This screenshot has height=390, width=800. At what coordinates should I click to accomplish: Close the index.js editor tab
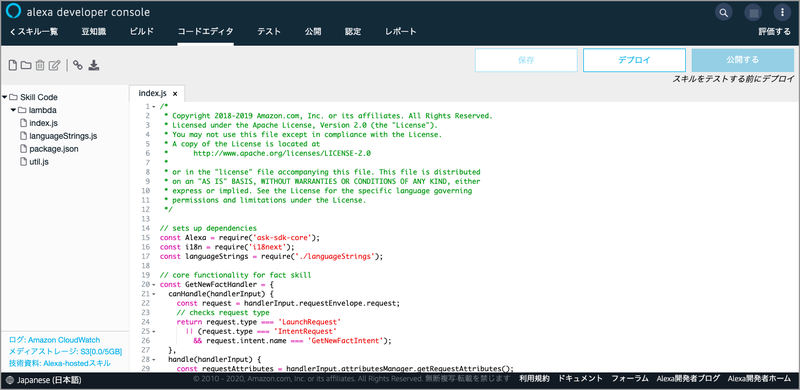tap(174, 94)
